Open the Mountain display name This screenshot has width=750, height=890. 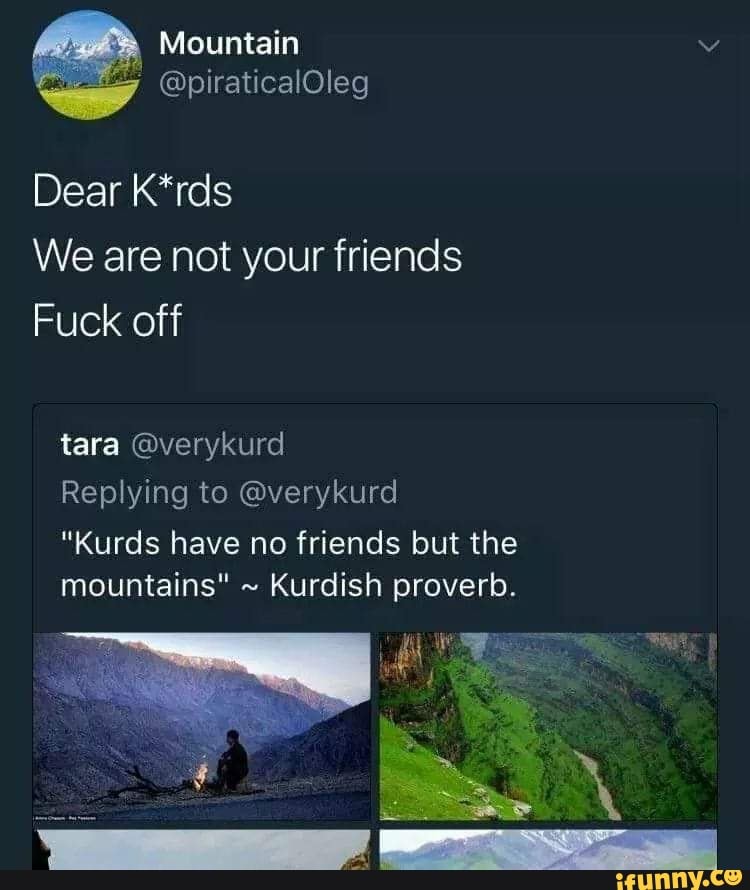pos(229,43)
